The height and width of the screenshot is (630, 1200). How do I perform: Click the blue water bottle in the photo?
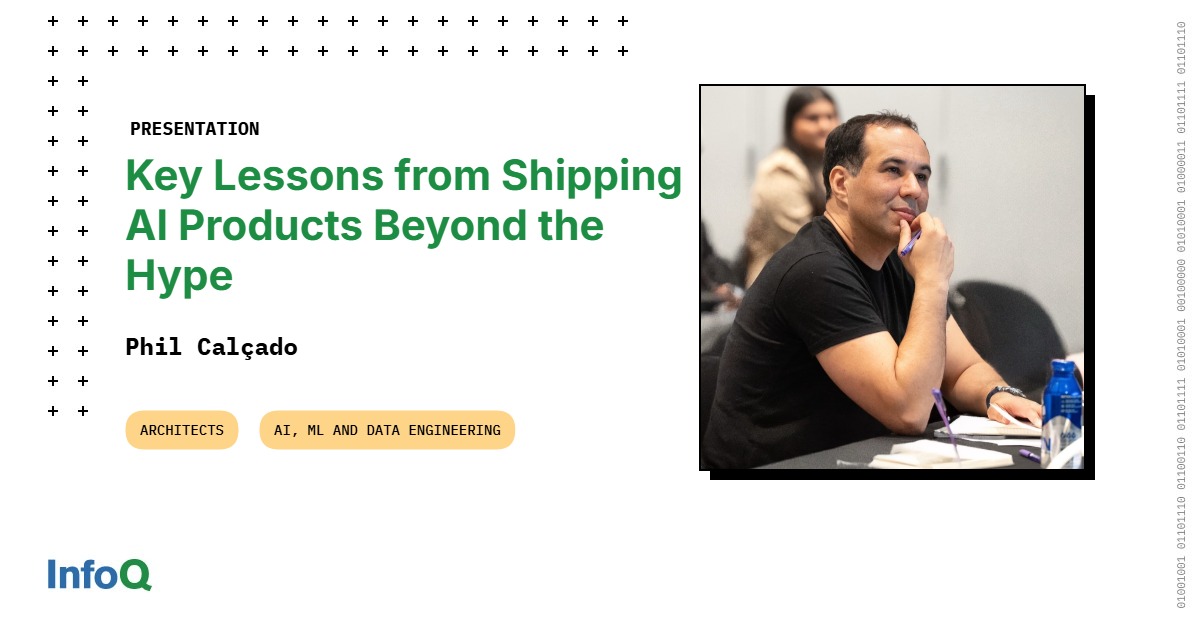point(1060,412)
